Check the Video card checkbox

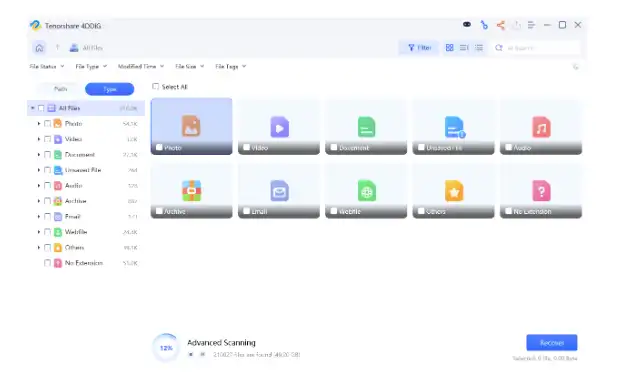(246, 147)
